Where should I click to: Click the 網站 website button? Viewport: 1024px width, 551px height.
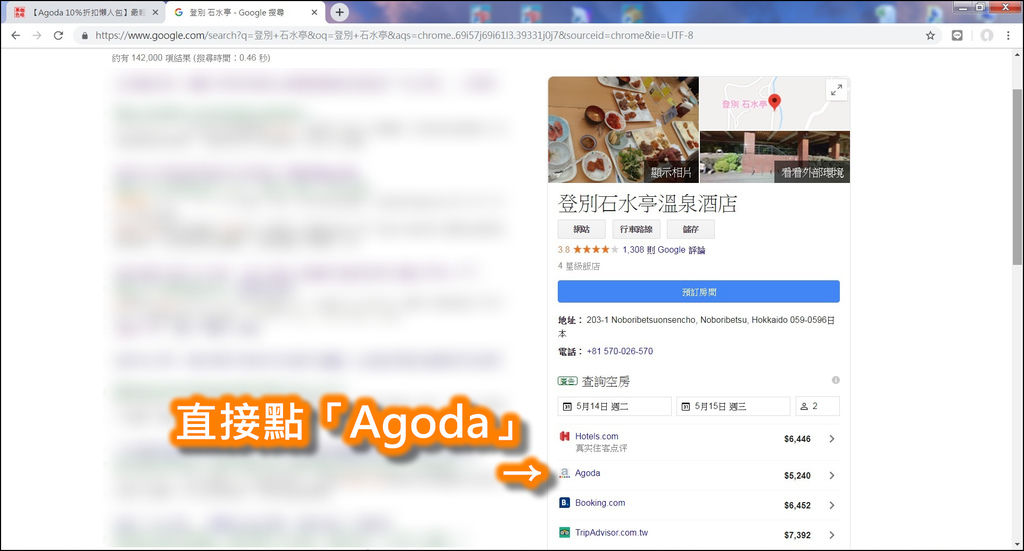(581, 229)
